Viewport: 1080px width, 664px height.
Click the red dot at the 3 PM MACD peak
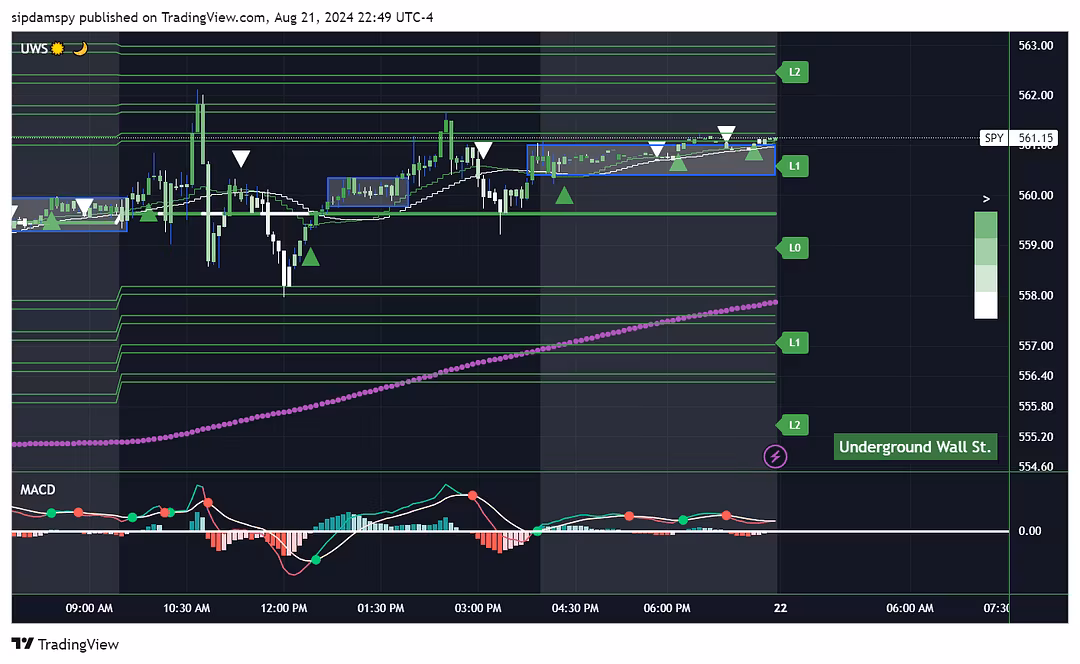(x=472, y=495)
